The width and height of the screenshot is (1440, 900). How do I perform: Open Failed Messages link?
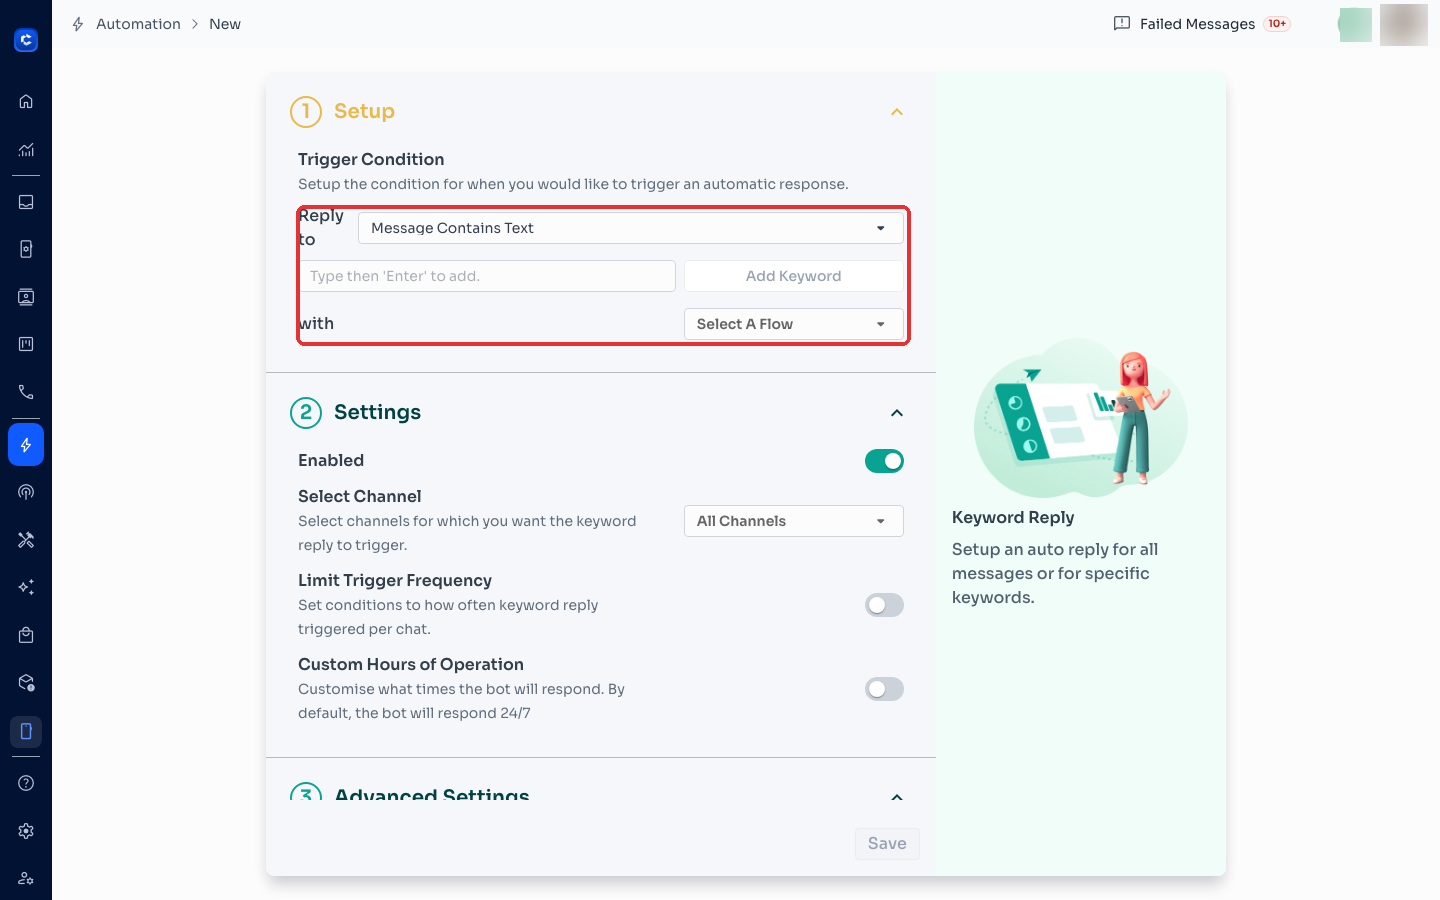click(x=1197, y=24)
